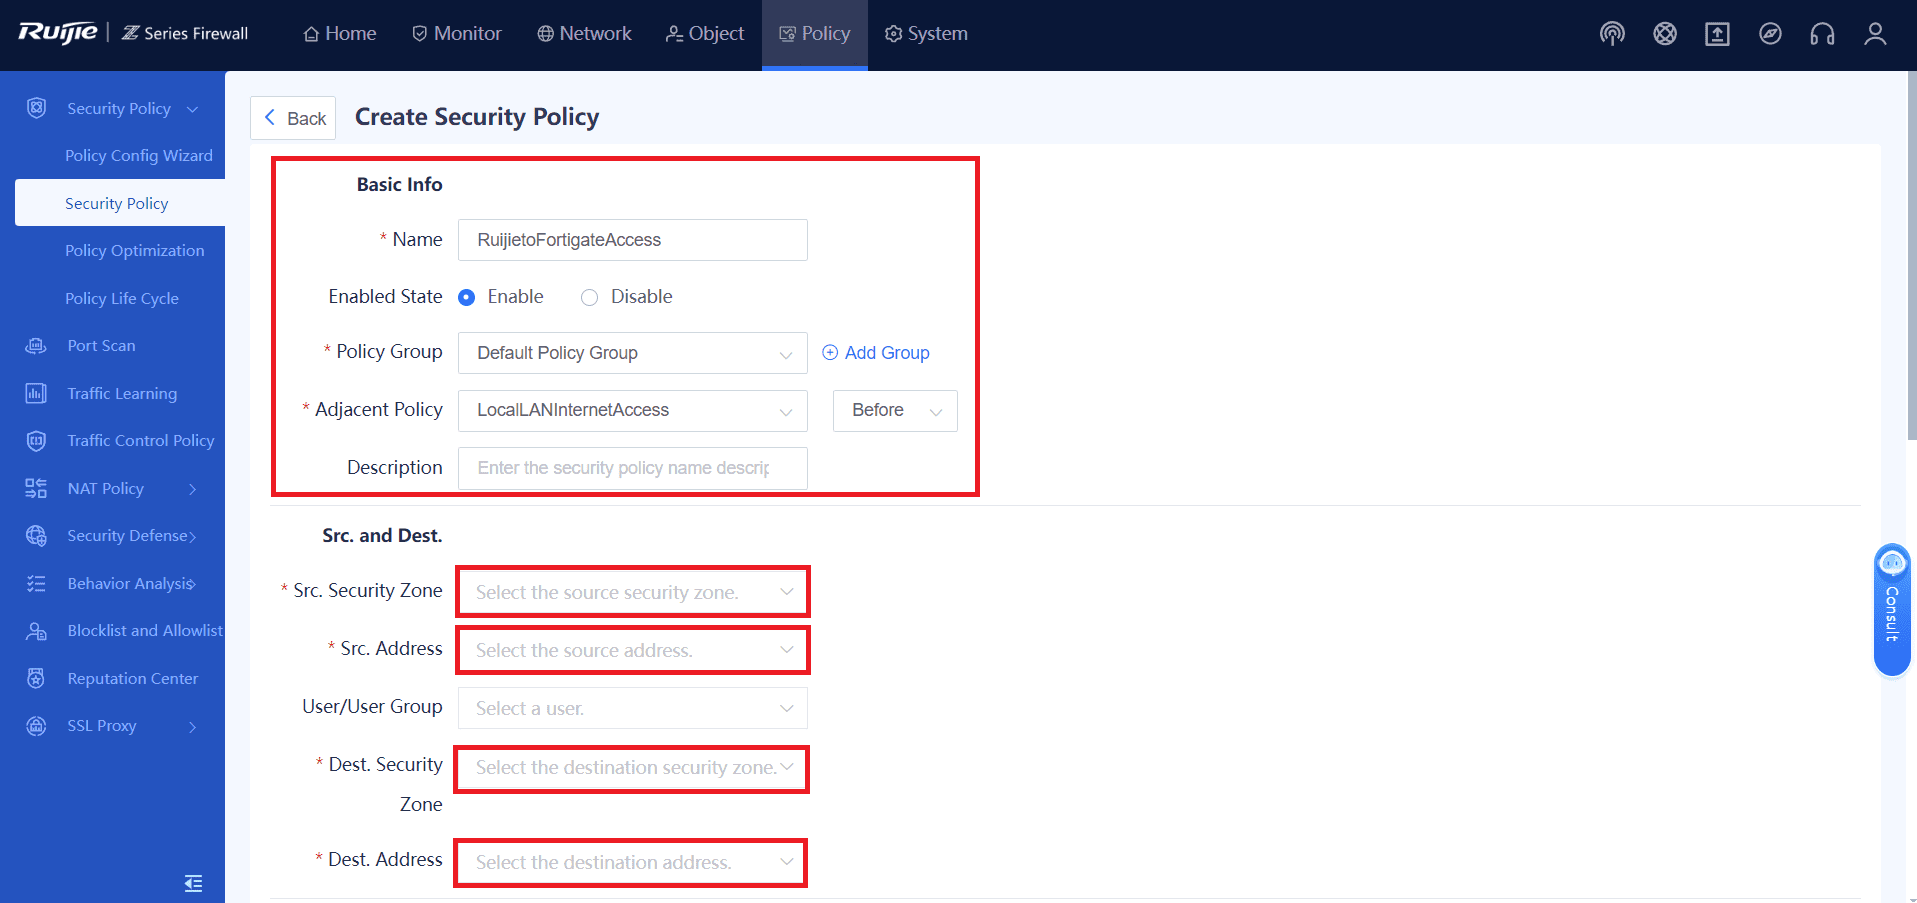Open the user account icon
Screen dimensions: 1917x903
tap(1875, 34)
